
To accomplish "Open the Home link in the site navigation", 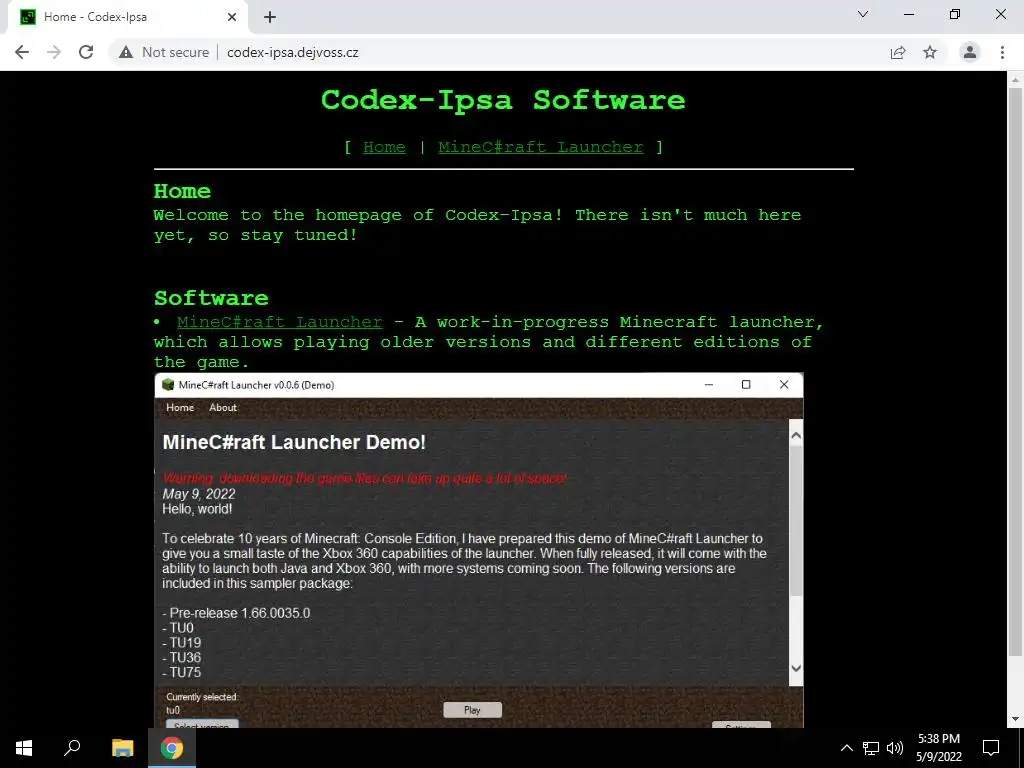I will pos(384,147).
